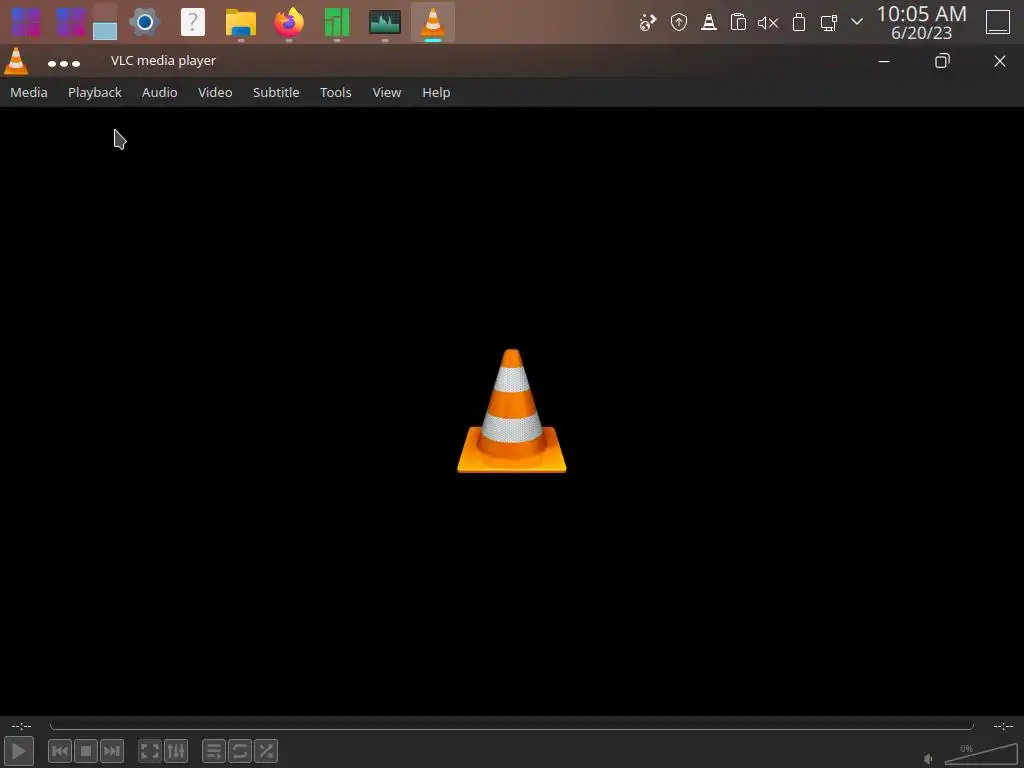Open system settings gear in taskbar

click(144, 22)
